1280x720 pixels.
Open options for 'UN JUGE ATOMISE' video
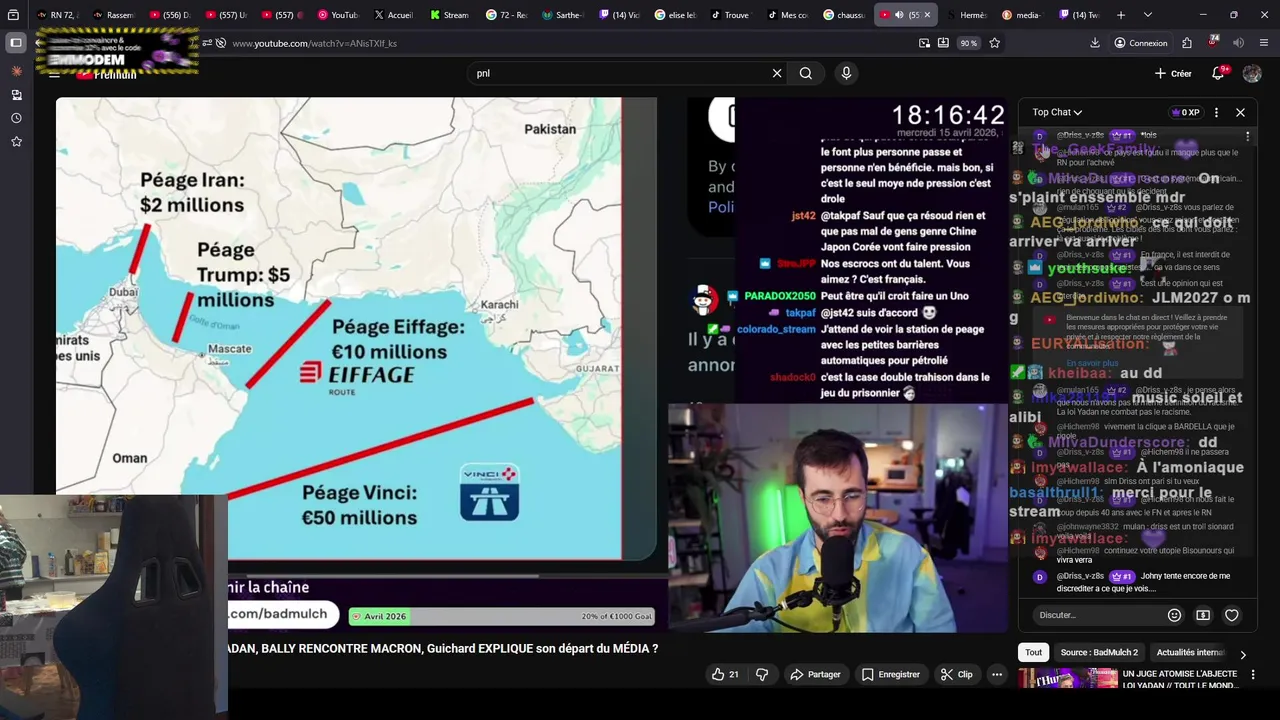(x=1253, y=675)
